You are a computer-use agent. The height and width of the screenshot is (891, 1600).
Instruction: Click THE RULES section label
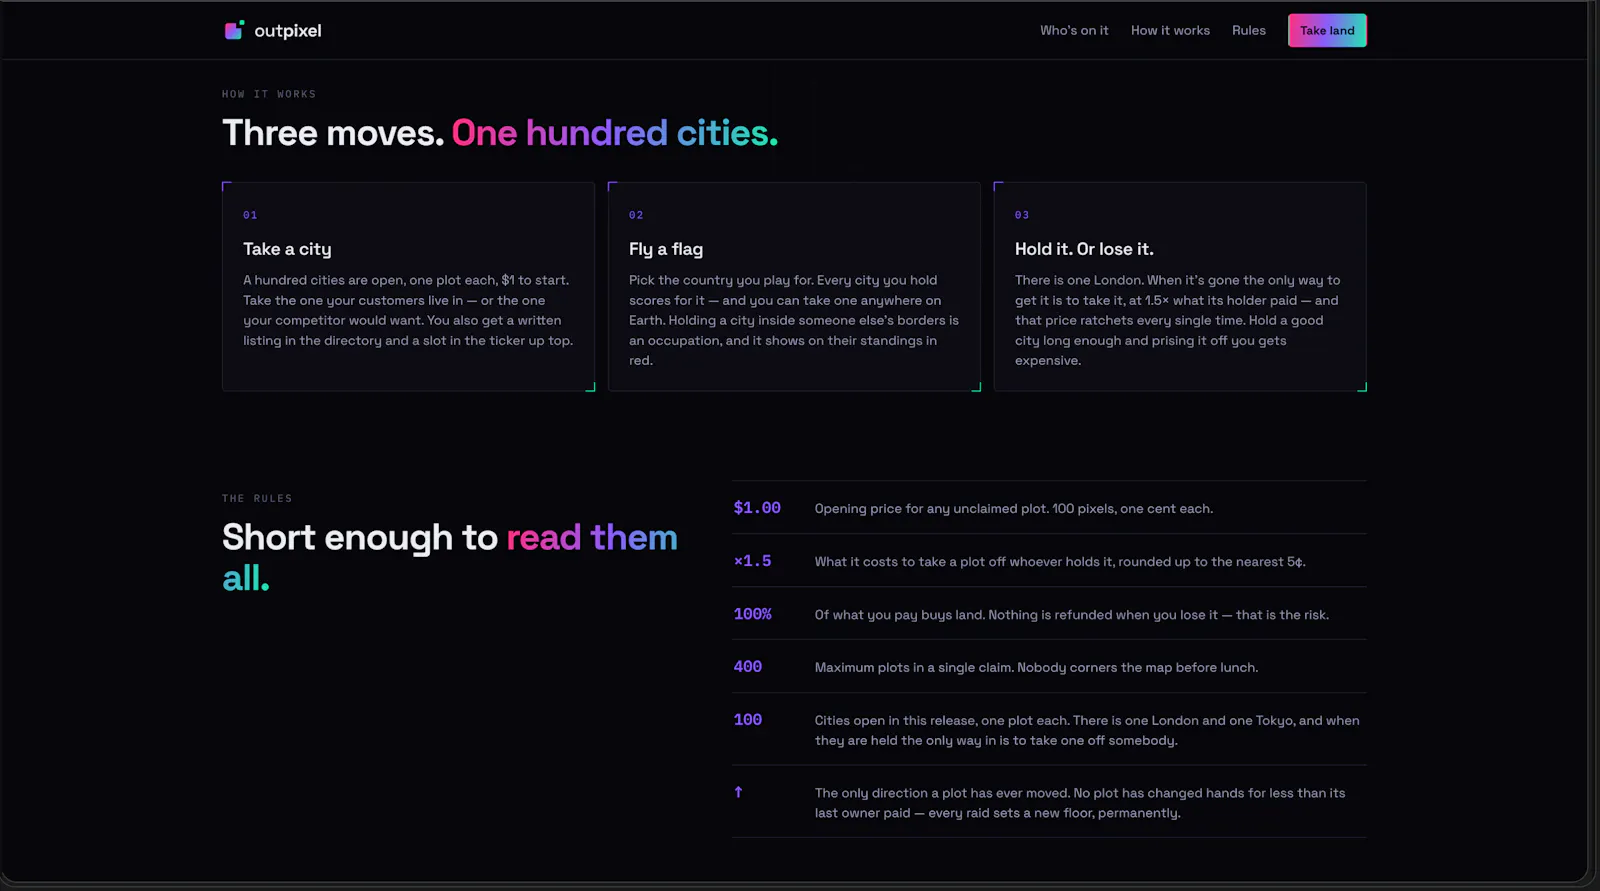coord(257,498)
